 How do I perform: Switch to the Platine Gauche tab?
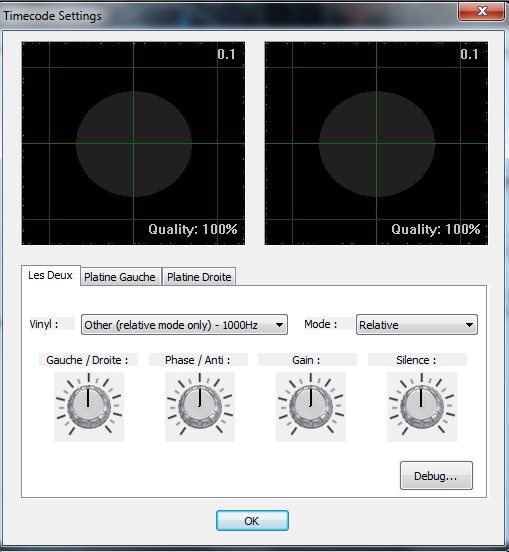(120, 277)
